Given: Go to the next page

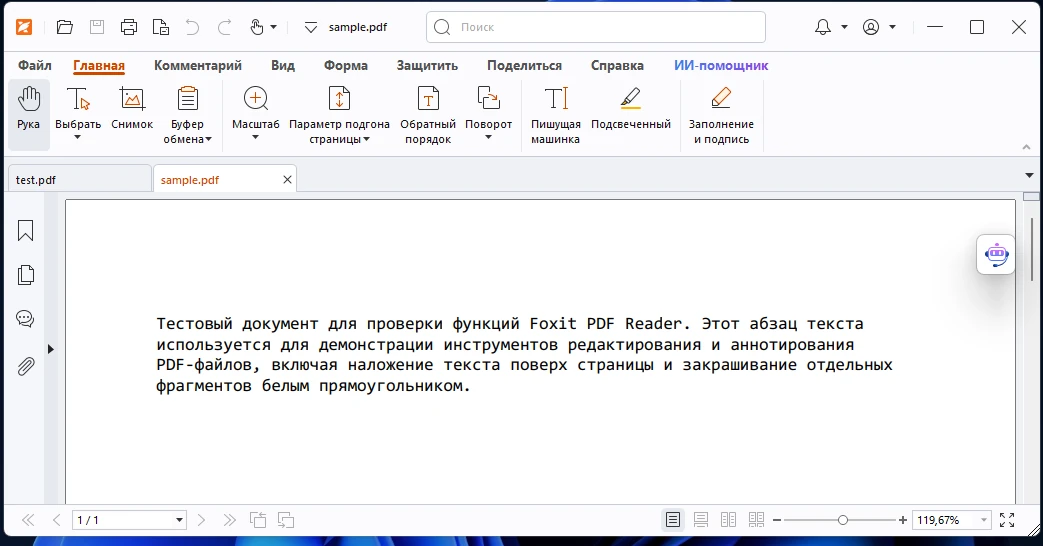Looking at the screenshot, I should point(201,520).
